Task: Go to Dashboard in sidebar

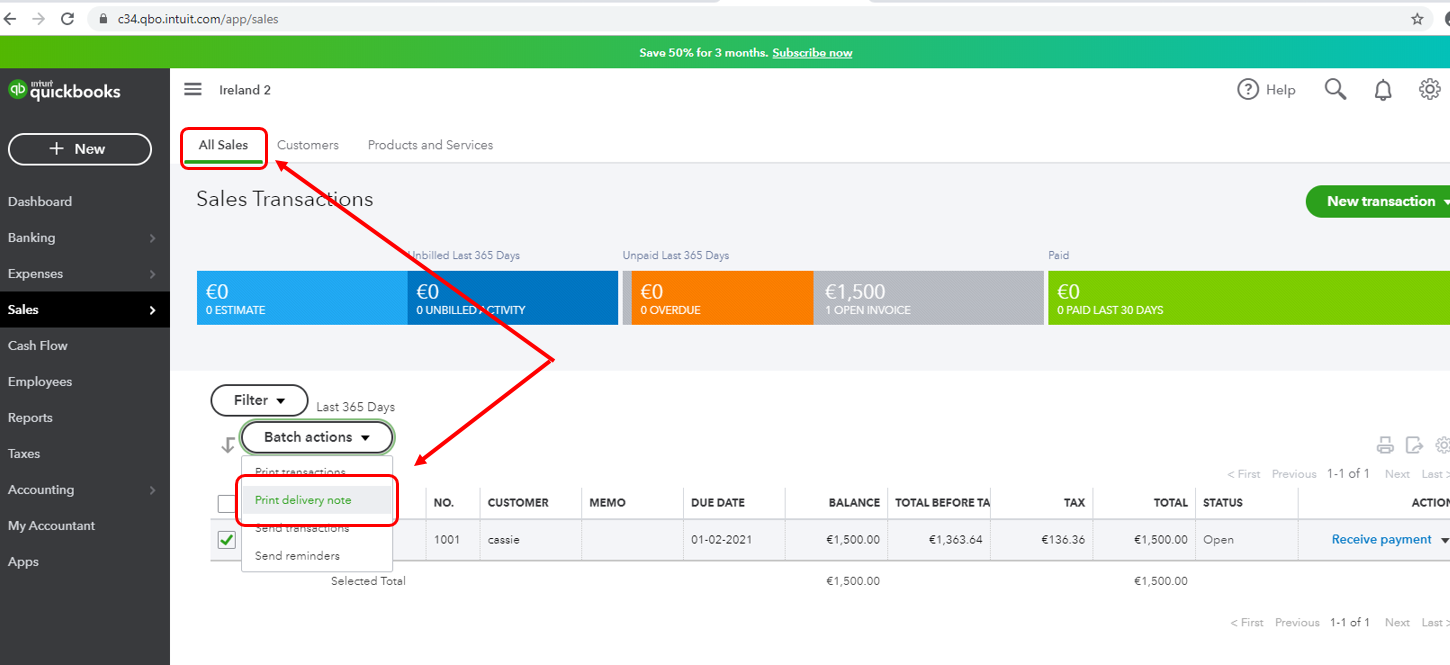Action: click(x=40, y=202)
